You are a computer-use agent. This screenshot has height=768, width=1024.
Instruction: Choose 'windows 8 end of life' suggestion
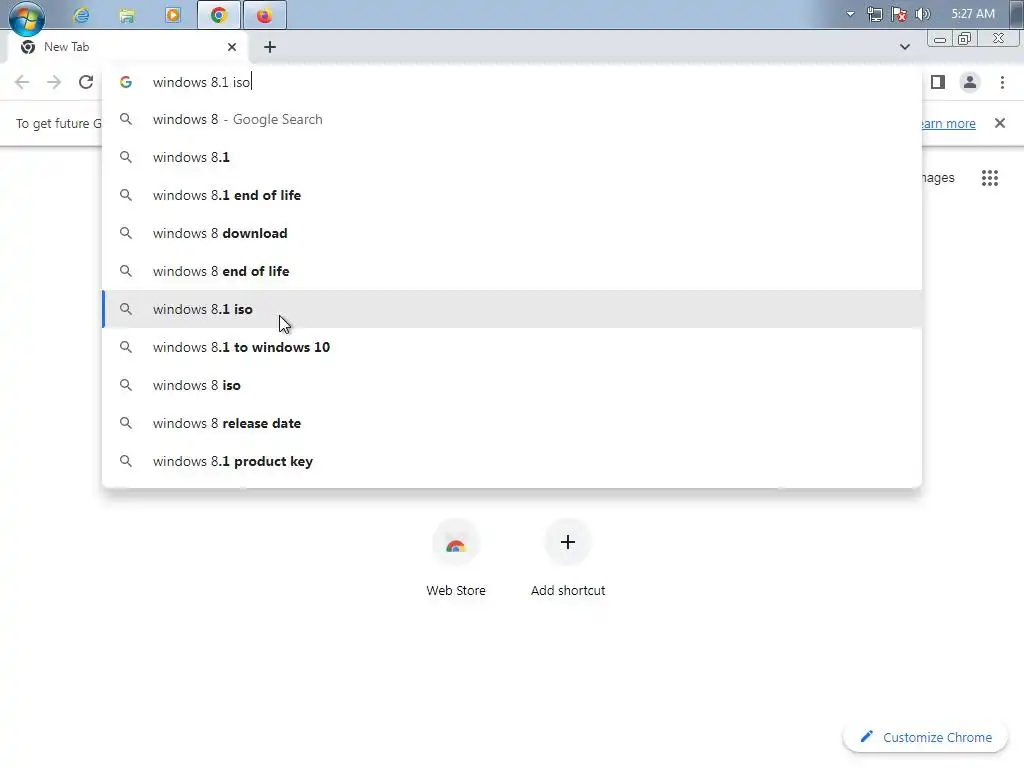[x=512, y=271]
